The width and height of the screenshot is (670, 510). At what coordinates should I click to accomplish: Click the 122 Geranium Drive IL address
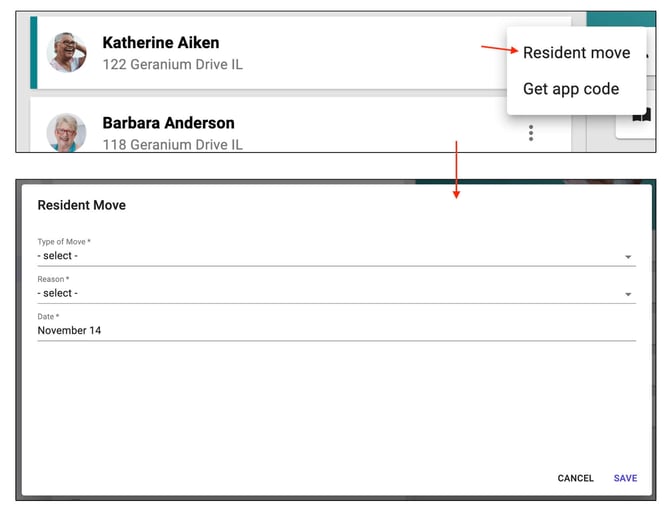pos(172,64)
